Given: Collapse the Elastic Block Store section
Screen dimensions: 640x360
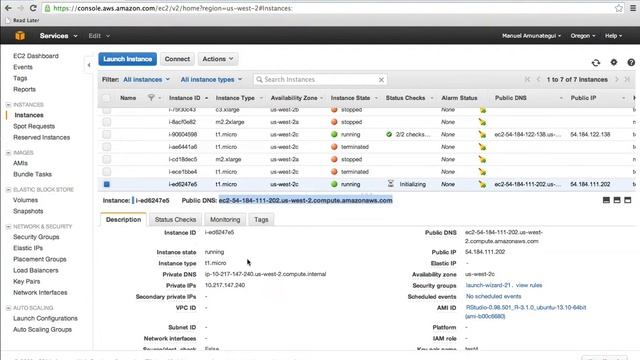Looking at the screenshot, I should [8, 190].
